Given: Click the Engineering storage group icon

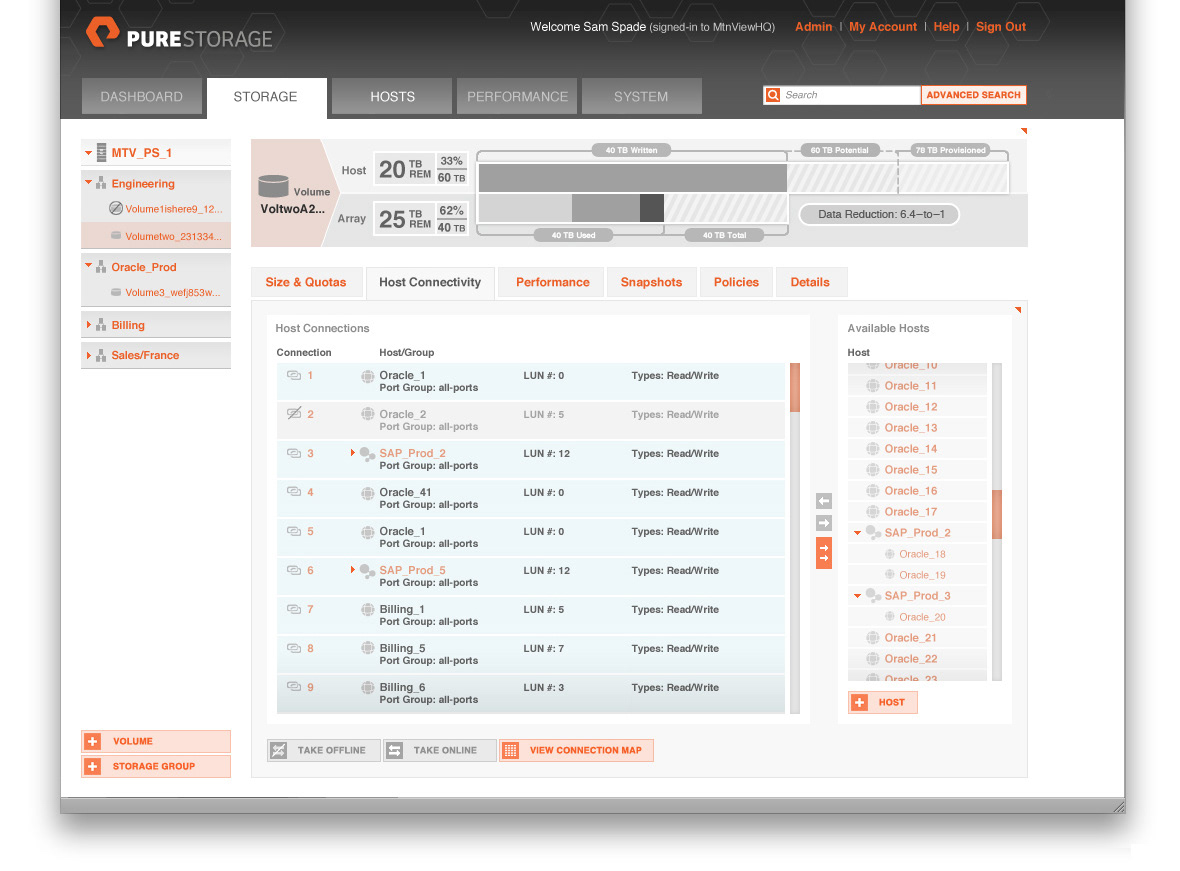Looking at the screenshot, I should click(101, 183).
